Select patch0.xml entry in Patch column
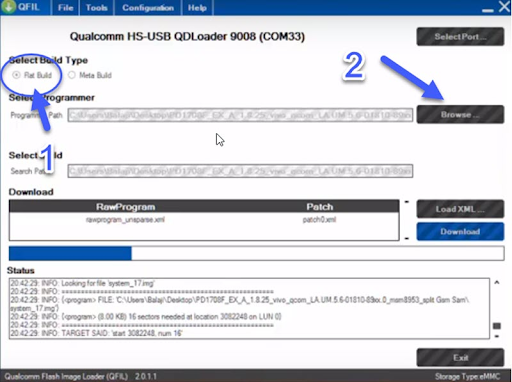Viewport: 512px width, 382px height. click(319, 220)
